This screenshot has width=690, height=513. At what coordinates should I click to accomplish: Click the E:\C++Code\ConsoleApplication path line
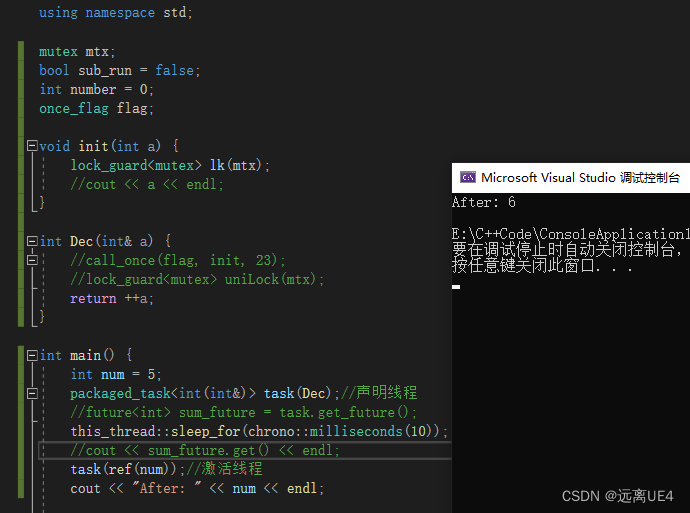pyautogui.click(x=571, y=234)
